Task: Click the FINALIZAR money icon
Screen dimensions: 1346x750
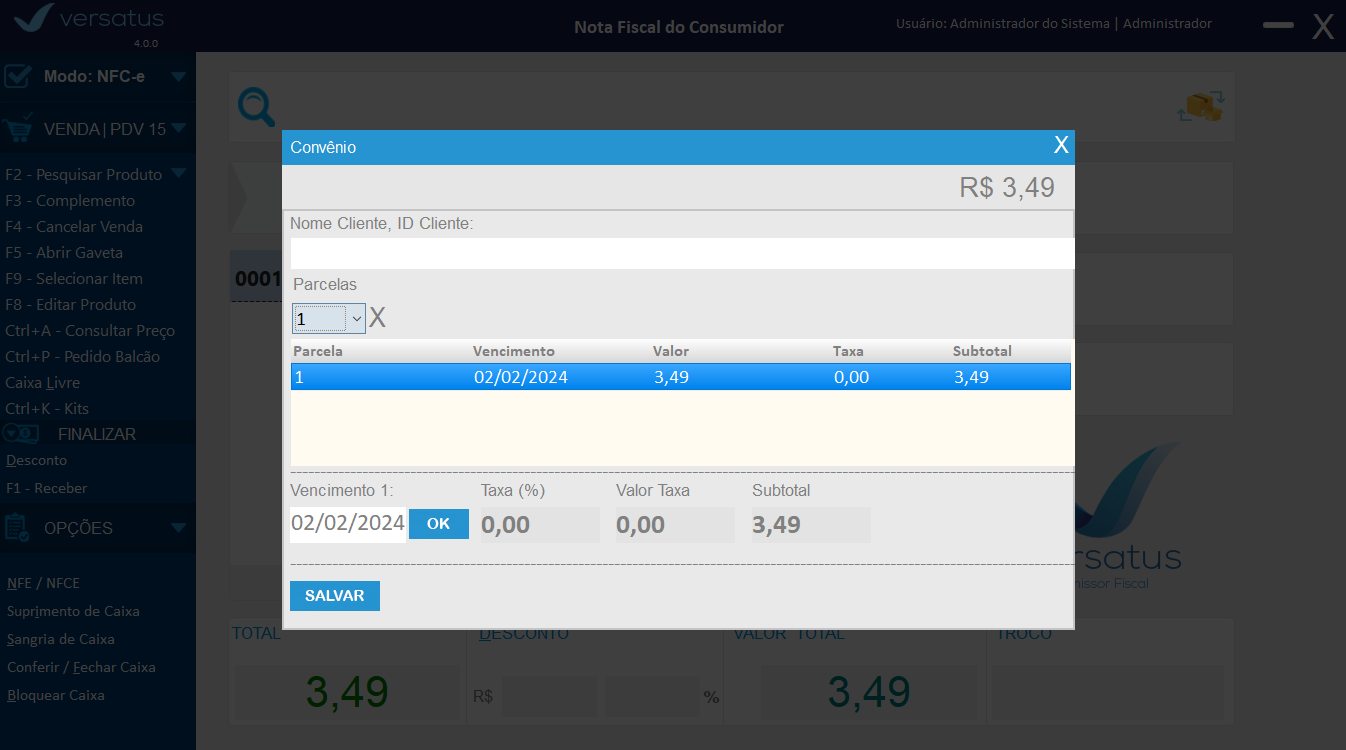Action: coord(21,434)
